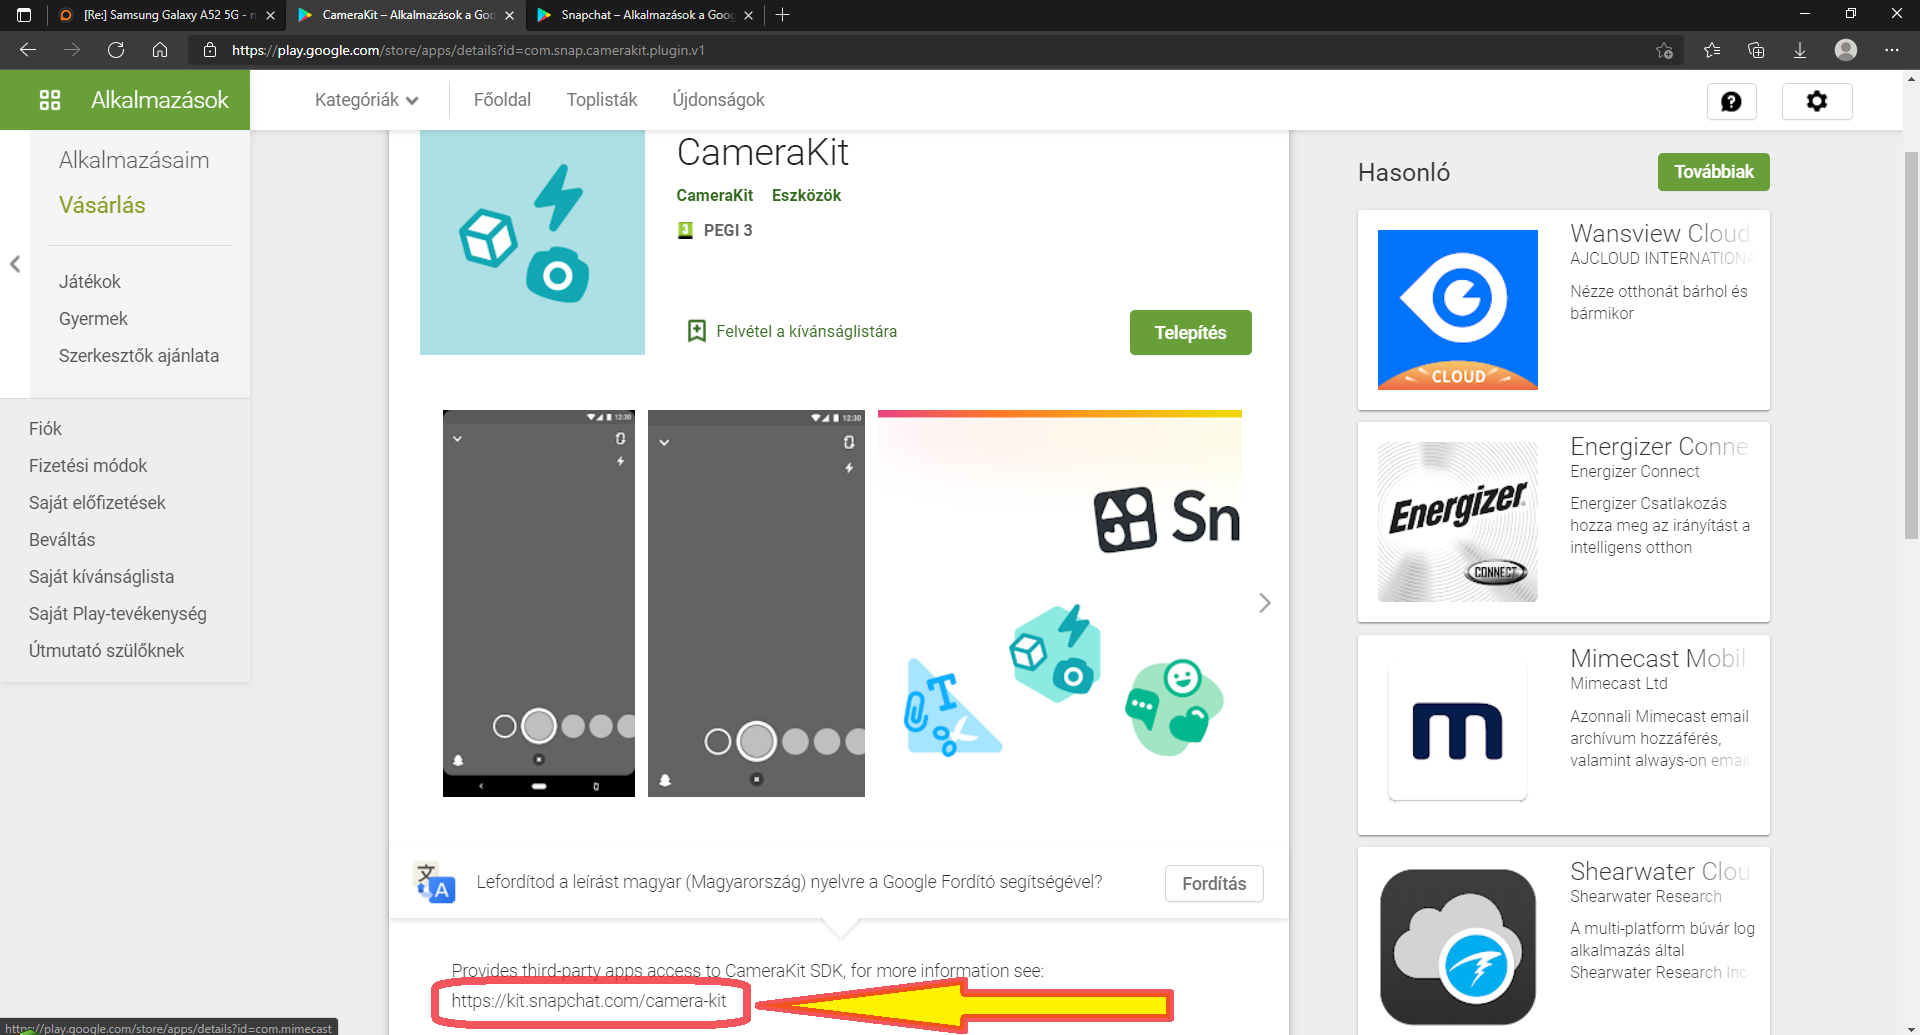
Task: Click the browser address bar URL
Action: 468,50
